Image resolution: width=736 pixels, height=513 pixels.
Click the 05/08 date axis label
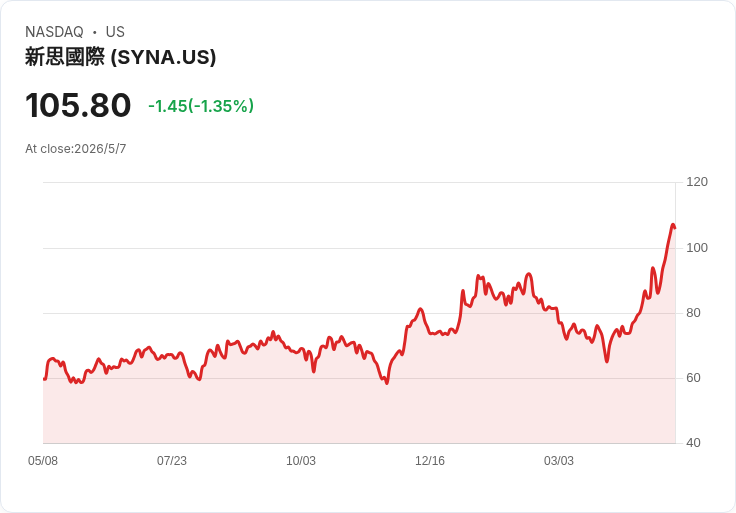[43, 461]
